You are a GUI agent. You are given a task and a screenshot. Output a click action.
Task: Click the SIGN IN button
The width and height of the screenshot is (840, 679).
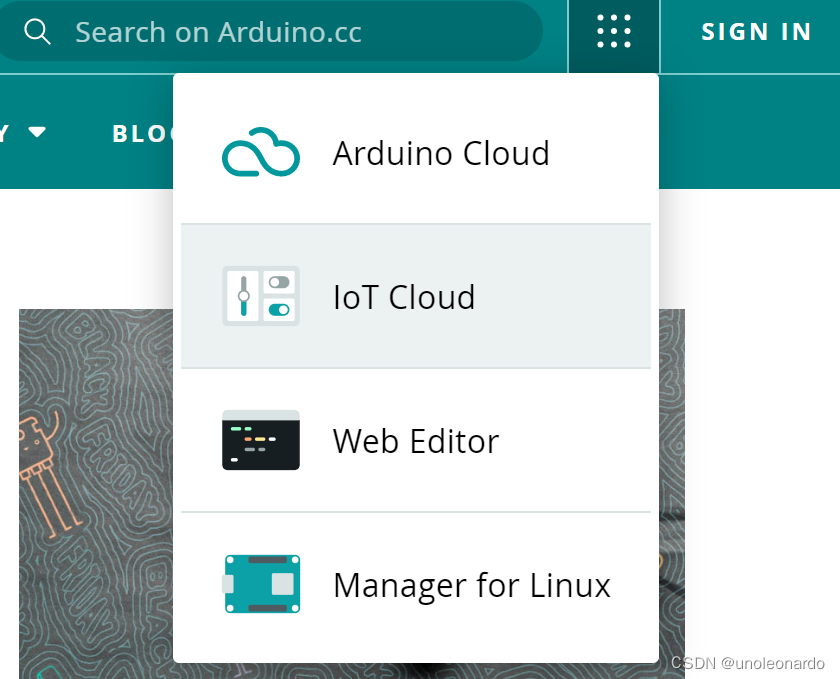pyautogui.click(x=756, y=32)
